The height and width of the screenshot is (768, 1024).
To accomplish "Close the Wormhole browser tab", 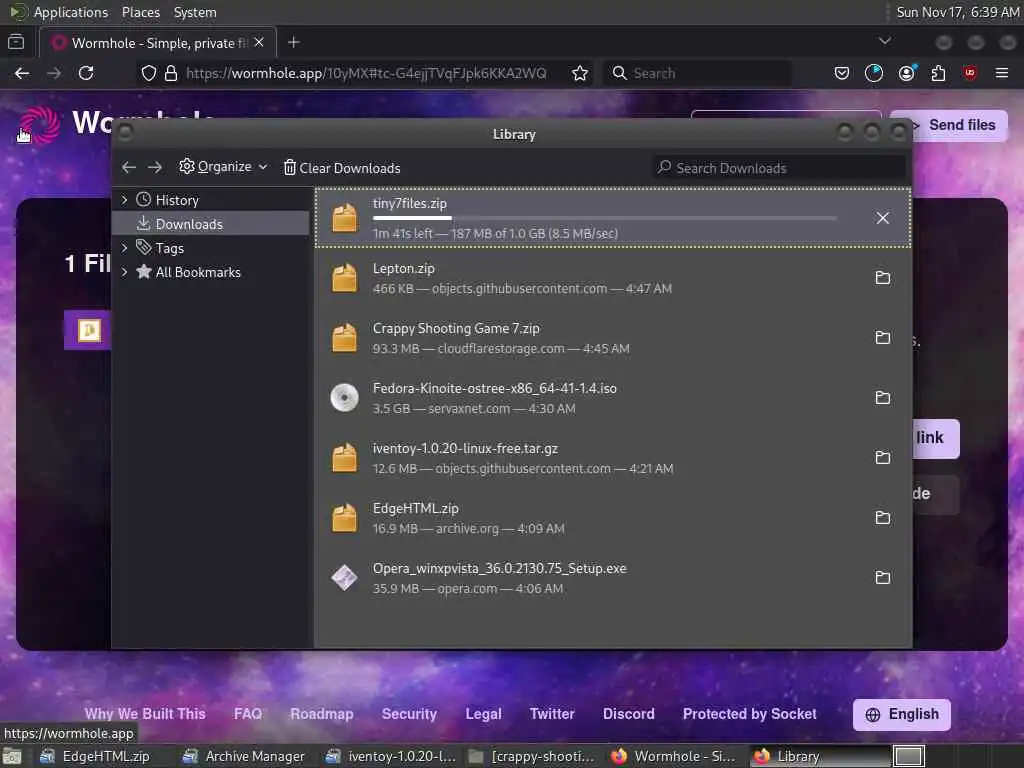I will click(259, 42).
